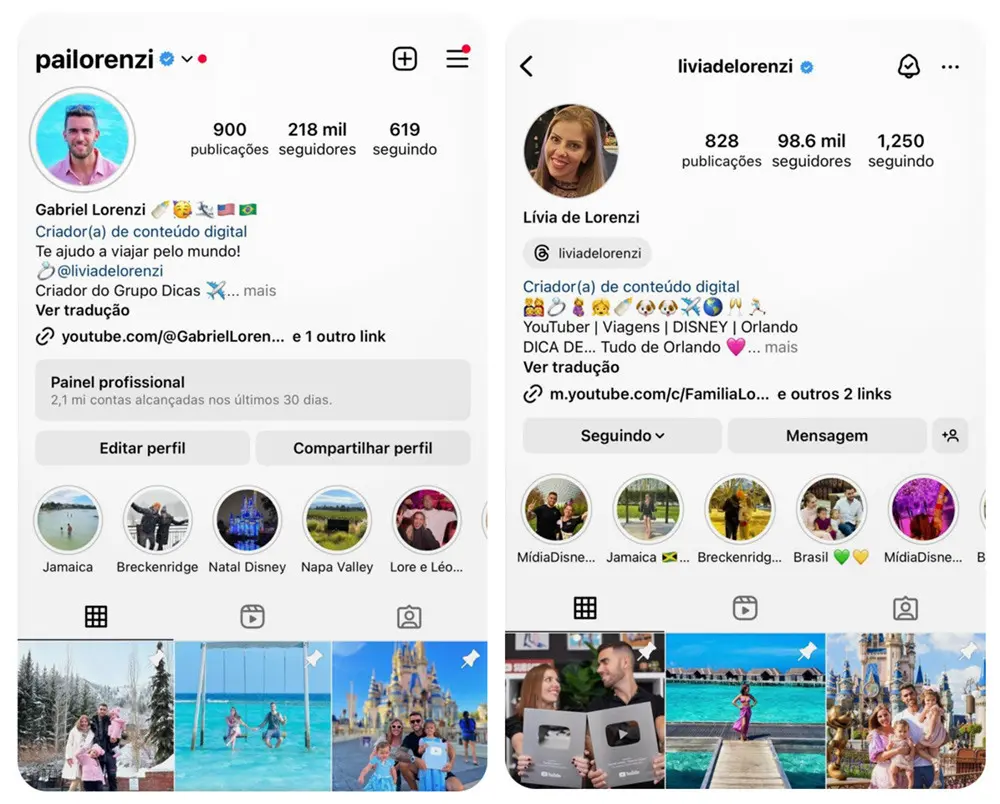Open the Seguindo dropdown button
This screenshot has height=804, width=1000.
[x=622, y=435]
